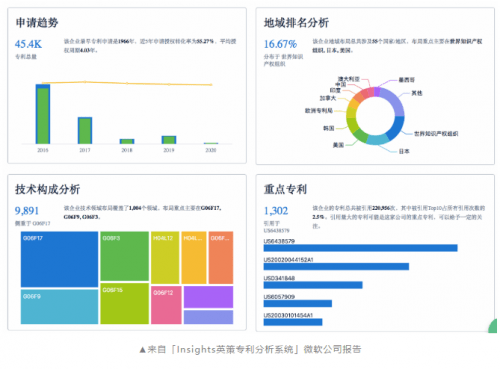This screenshot has width=500, height=369.
Task: Click the 45.4K total patents figure
Action: 28,44
